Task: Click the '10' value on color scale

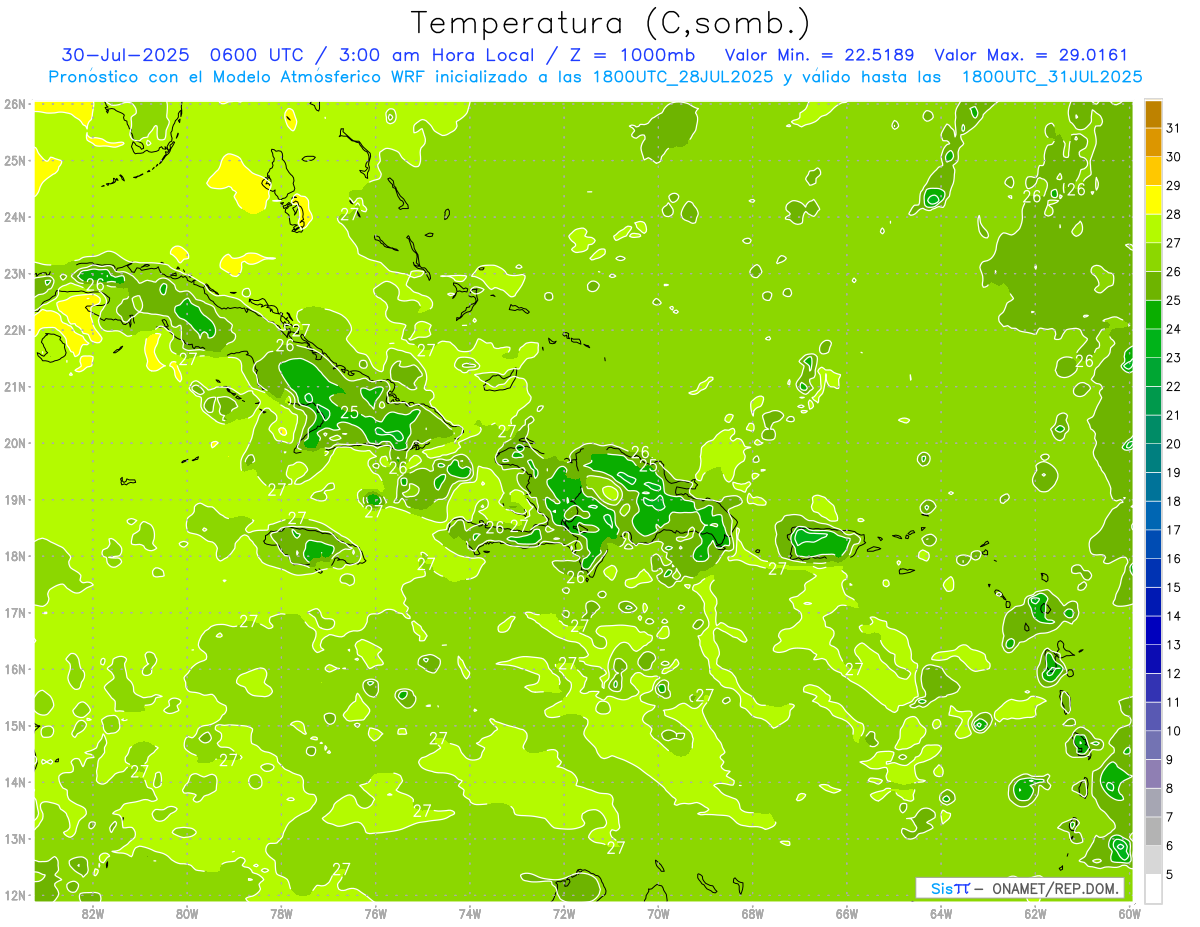Action: click(1173, 731)
